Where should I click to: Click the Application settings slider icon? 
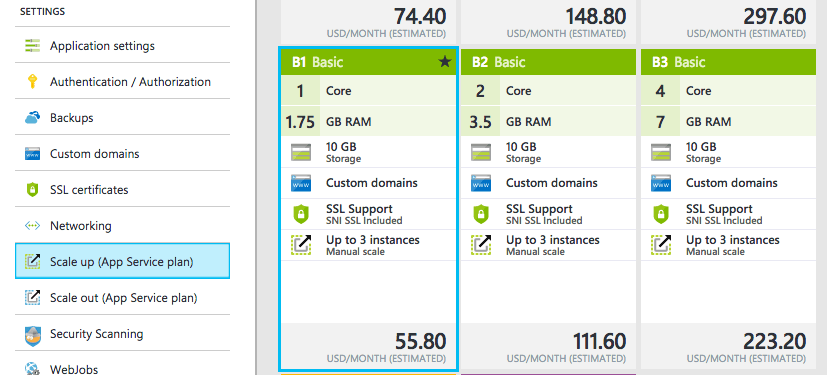(x=33, y=46)
